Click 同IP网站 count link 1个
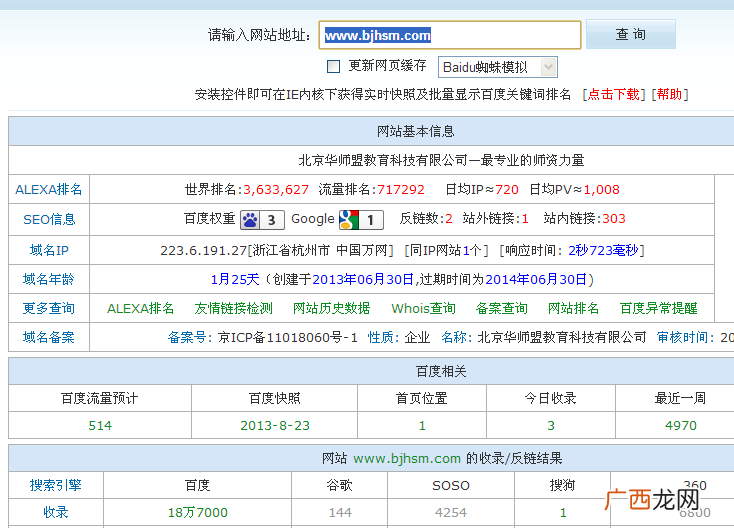 point(472,250)
